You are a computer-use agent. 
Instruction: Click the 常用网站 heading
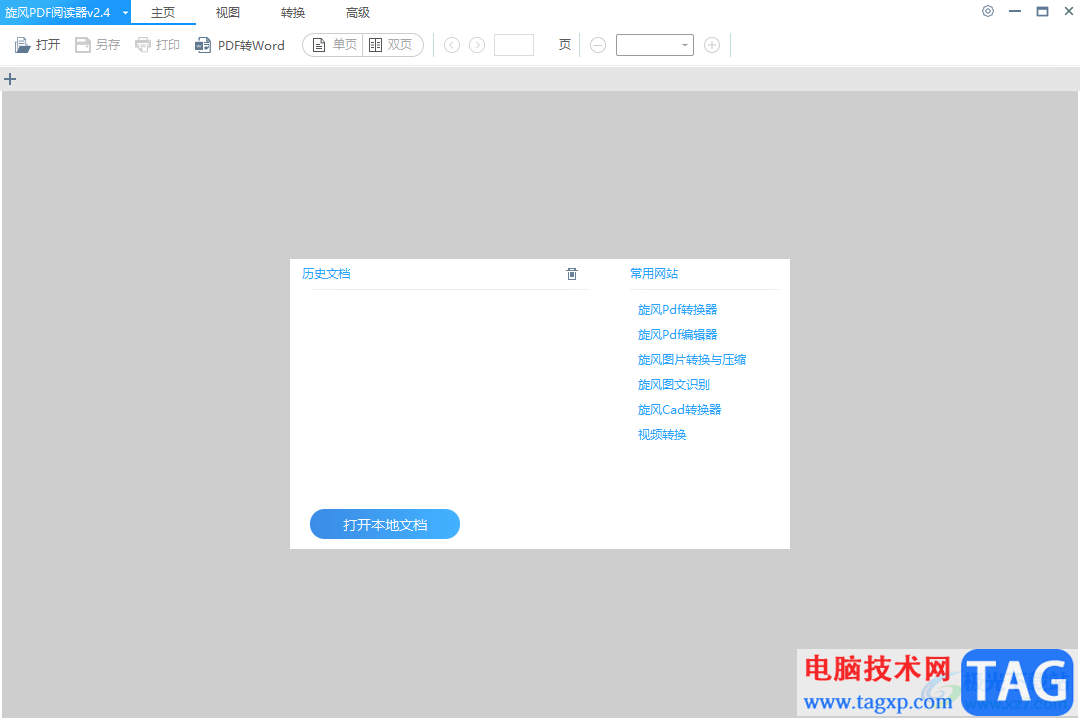[x=654, y=274]
